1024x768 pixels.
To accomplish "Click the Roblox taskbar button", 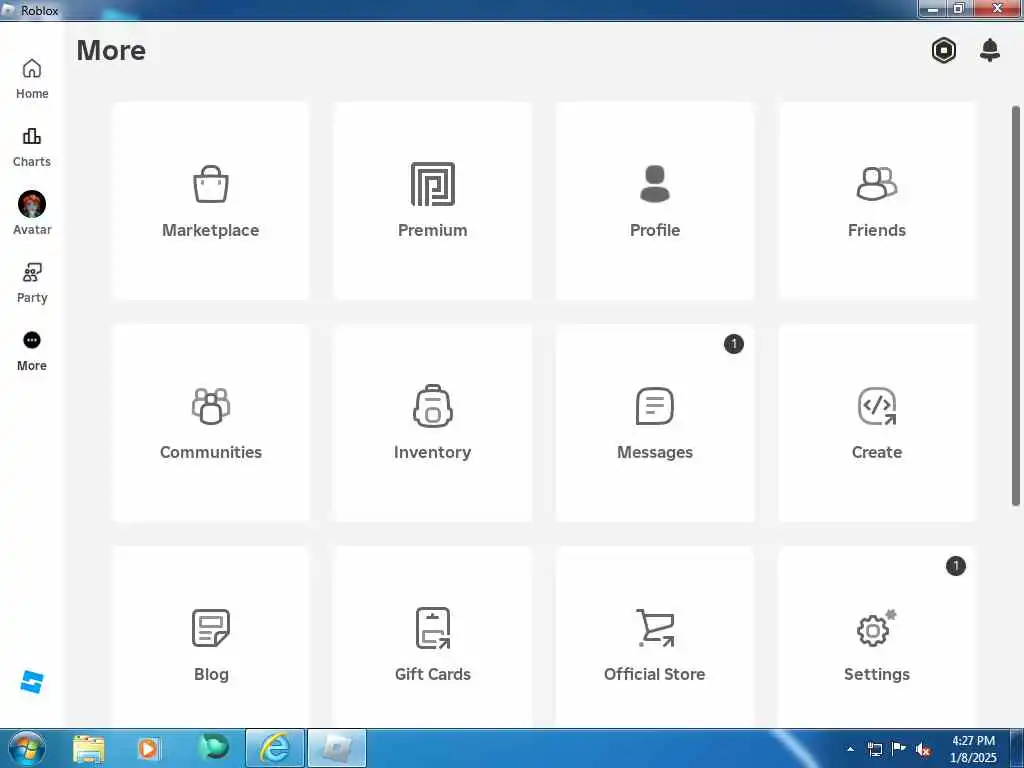I will coord(336,748).
